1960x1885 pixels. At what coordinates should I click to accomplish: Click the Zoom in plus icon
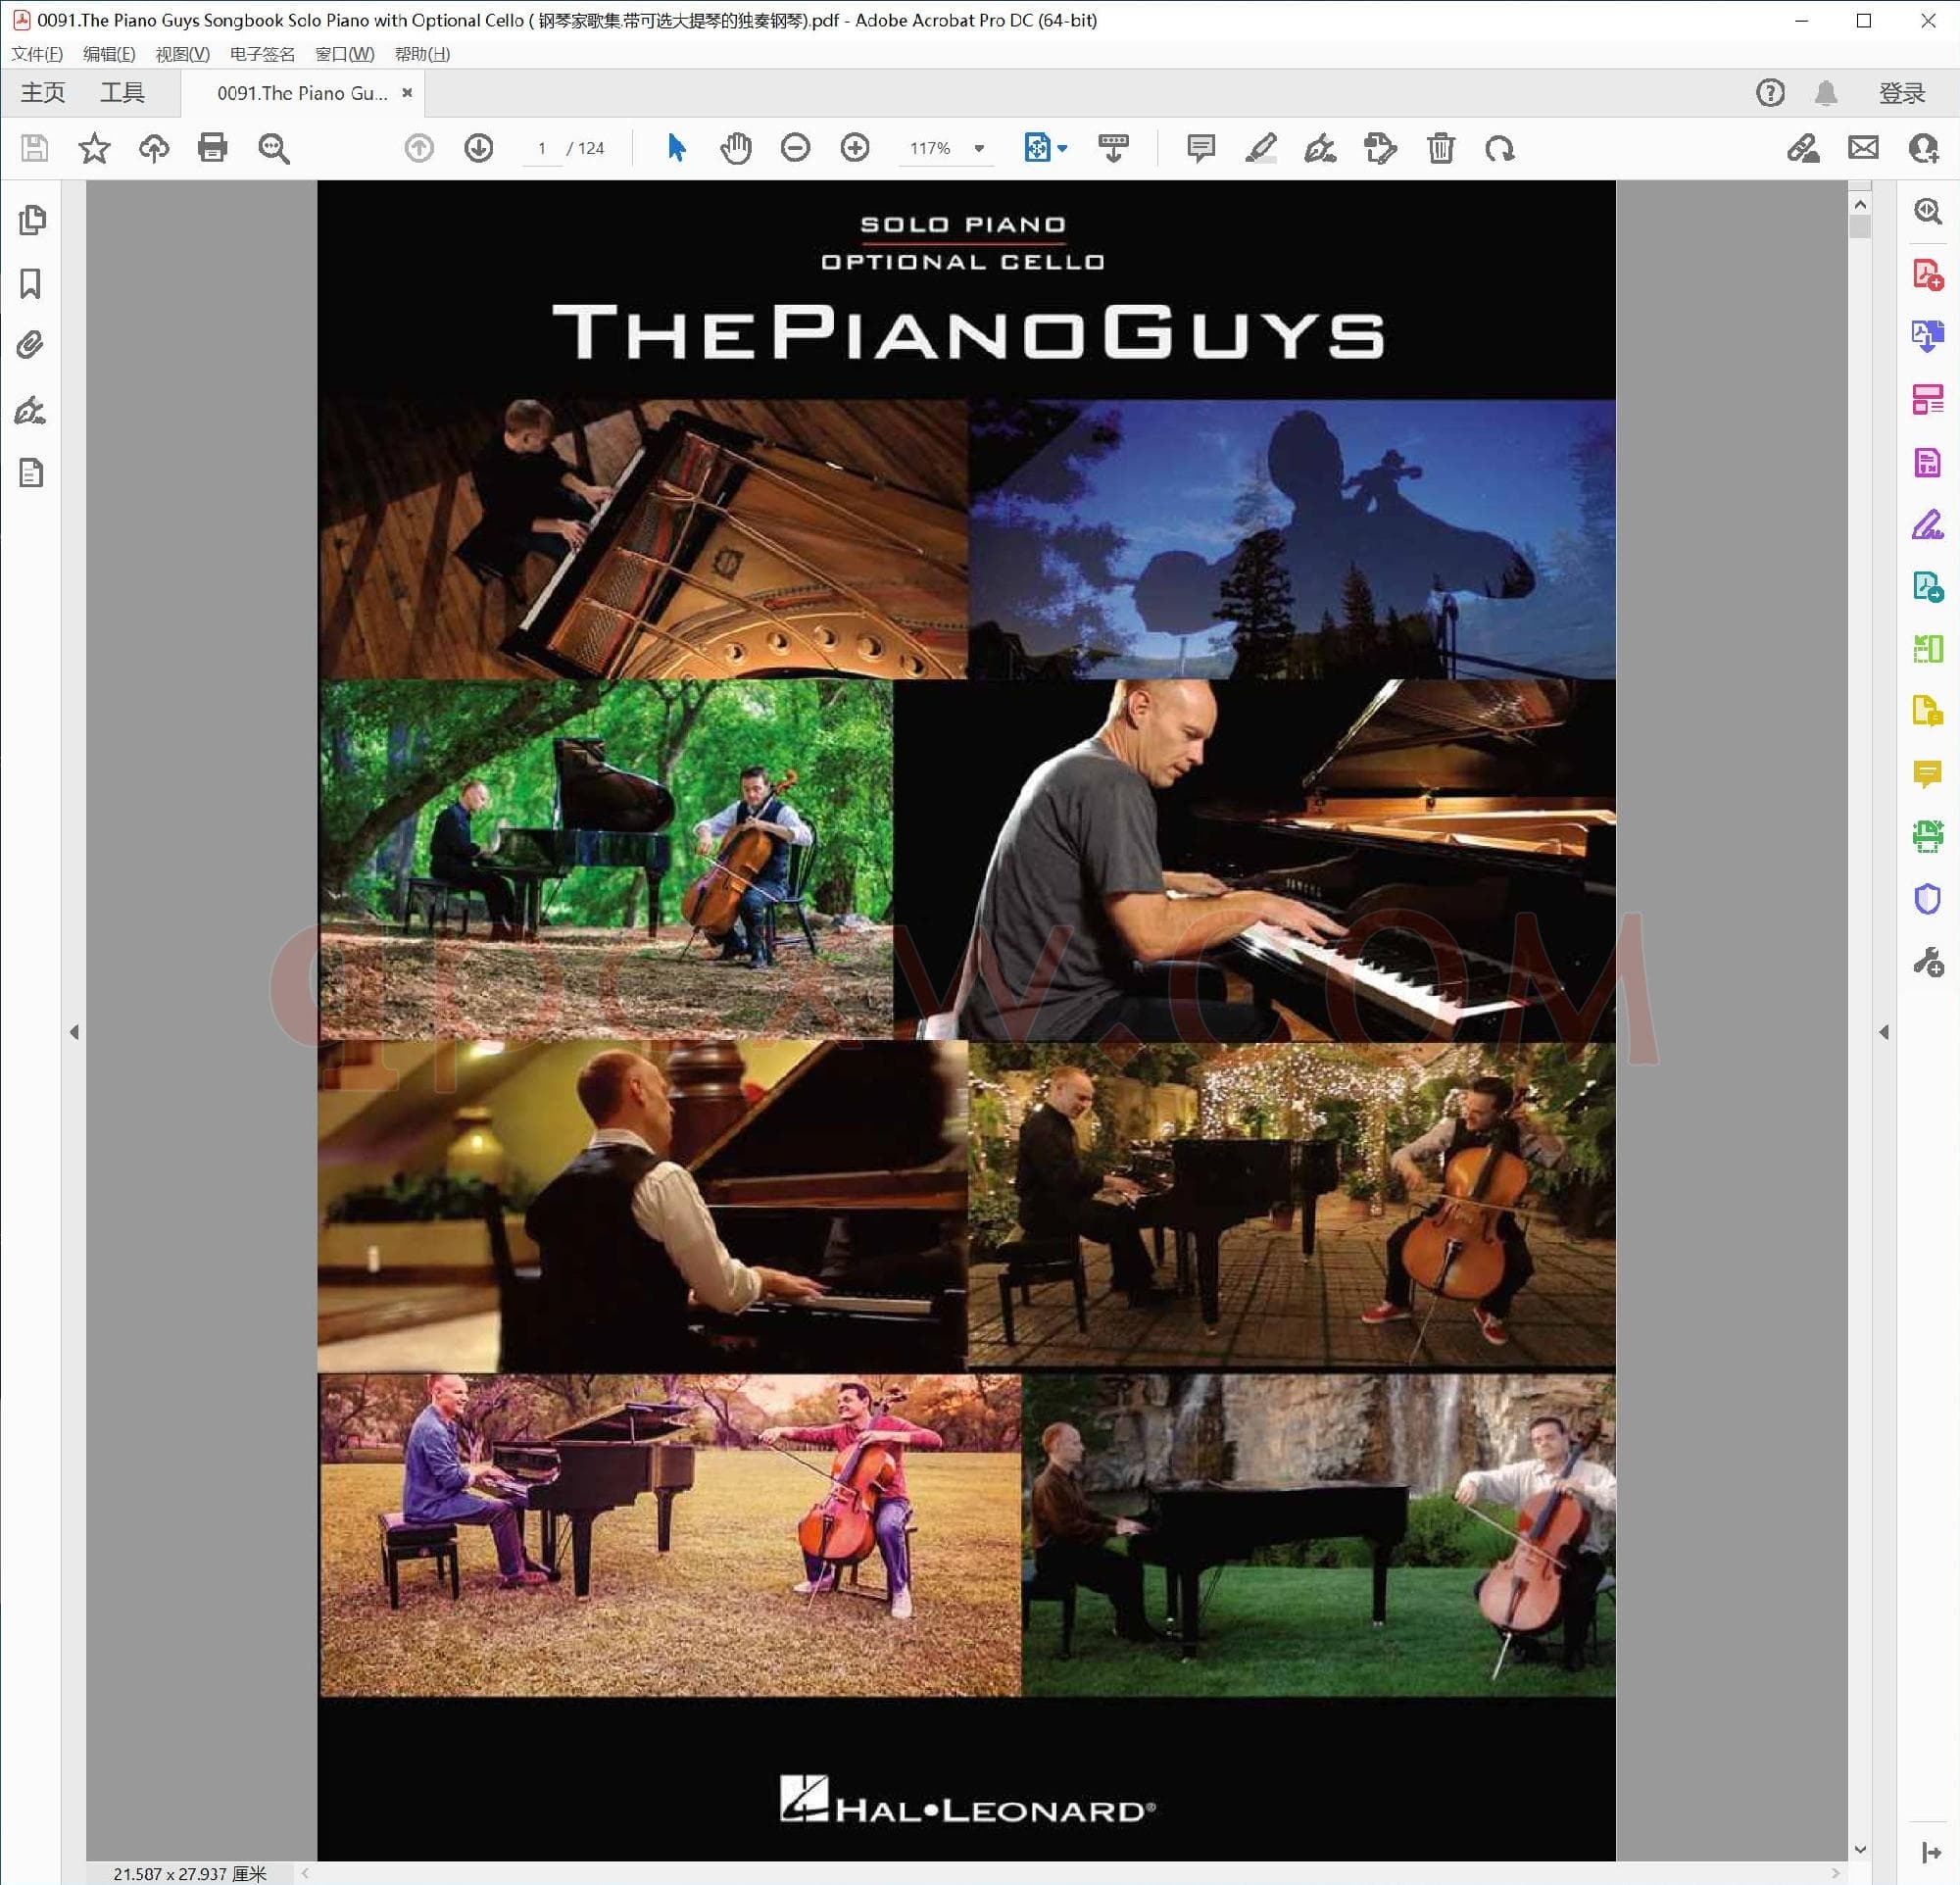(x=855, y=148)
